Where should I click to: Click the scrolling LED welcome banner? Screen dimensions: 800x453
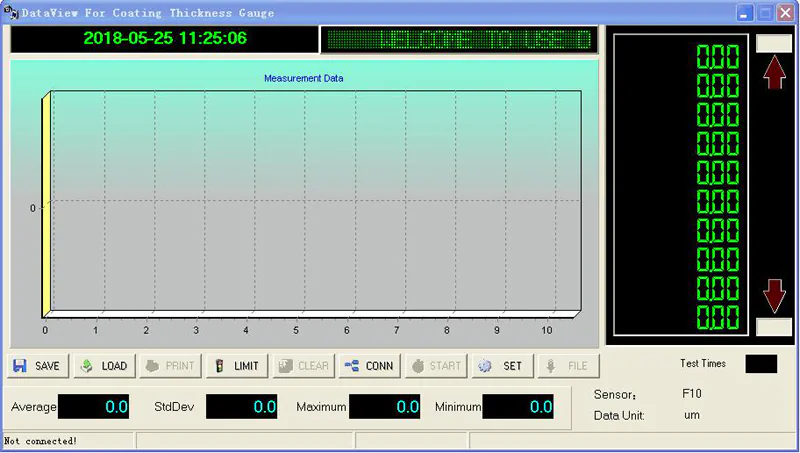point(459,39)
